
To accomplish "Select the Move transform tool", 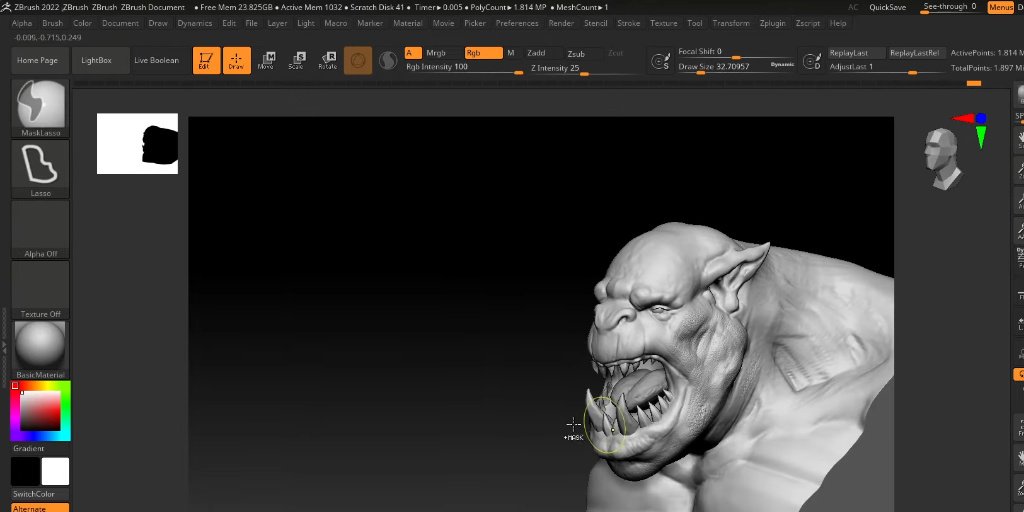I will 266,60.
